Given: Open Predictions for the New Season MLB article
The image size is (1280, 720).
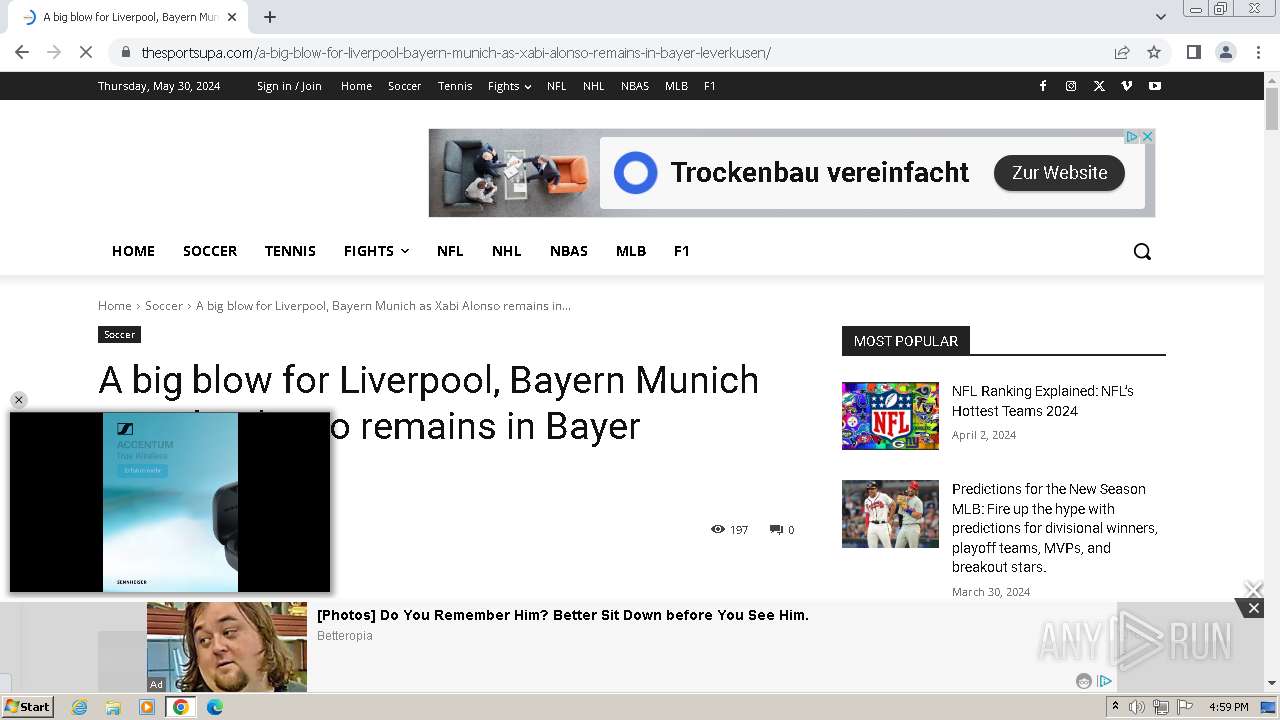Looking at the screenshot, I should tap(1055, 528).
